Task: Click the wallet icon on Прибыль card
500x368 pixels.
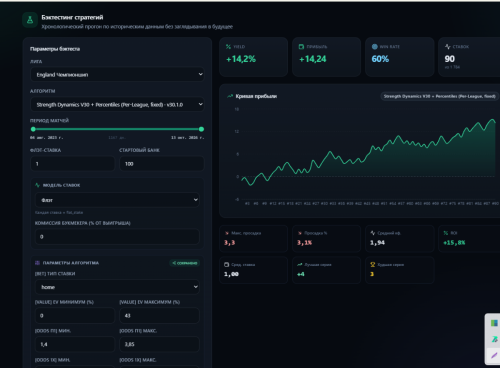Action: (301, 47)
